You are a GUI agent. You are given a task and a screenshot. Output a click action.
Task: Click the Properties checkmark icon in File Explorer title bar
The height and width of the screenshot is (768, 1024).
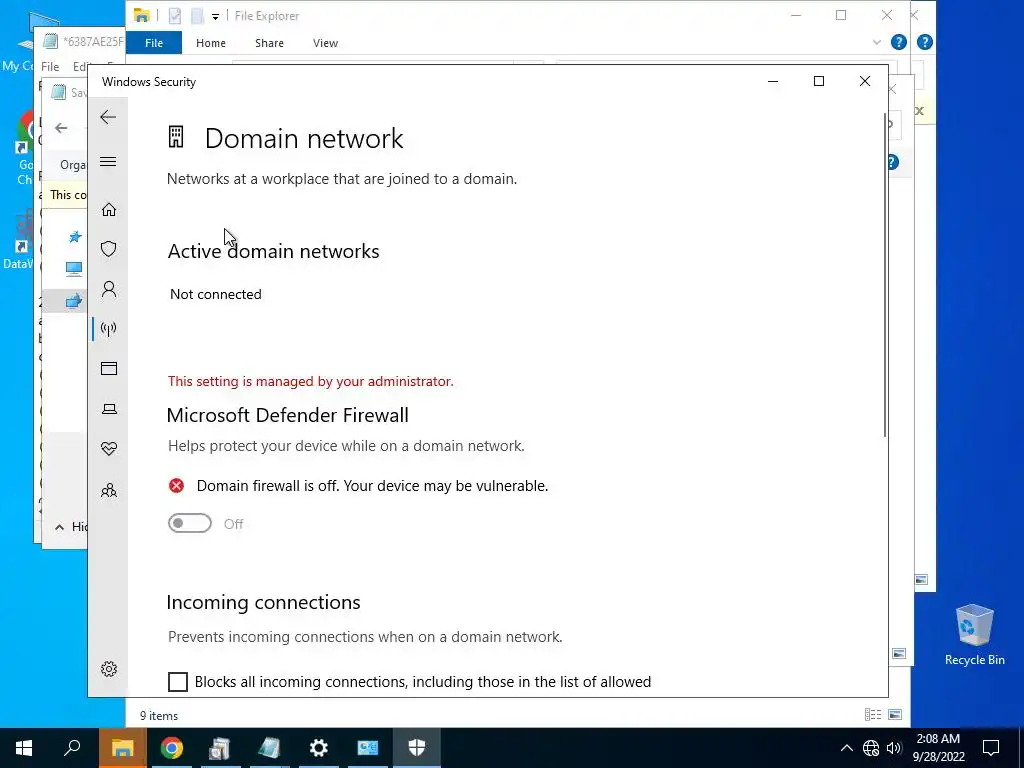[174, 16]
